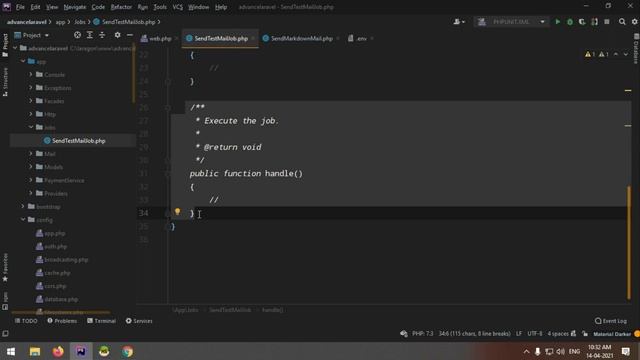Open the Terminal tool window
The image size is (640, 360).
[x=101, y=321]
